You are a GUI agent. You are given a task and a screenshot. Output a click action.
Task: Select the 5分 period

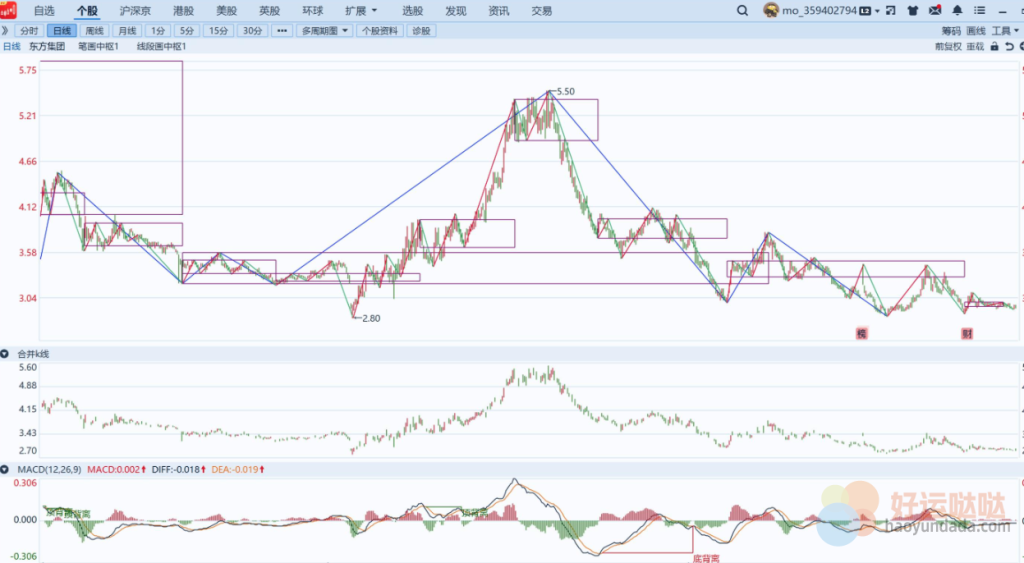click(x=187, y=31)
